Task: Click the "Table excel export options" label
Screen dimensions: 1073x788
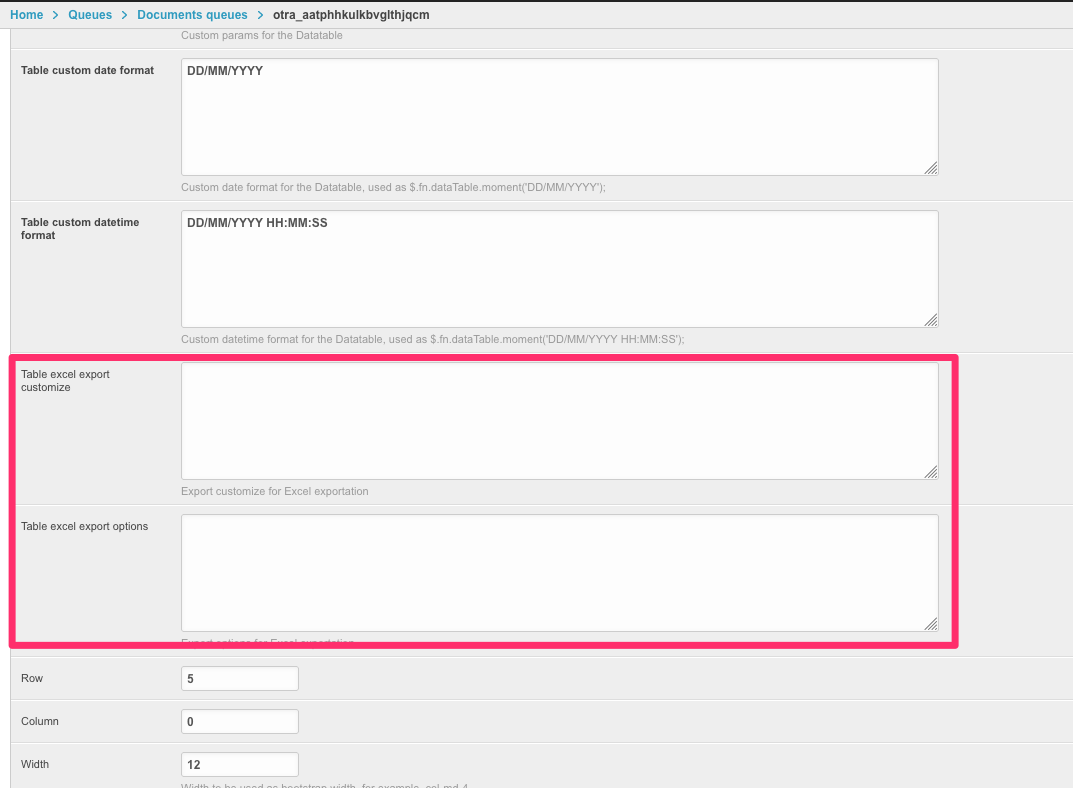Action: click(84, 526)
